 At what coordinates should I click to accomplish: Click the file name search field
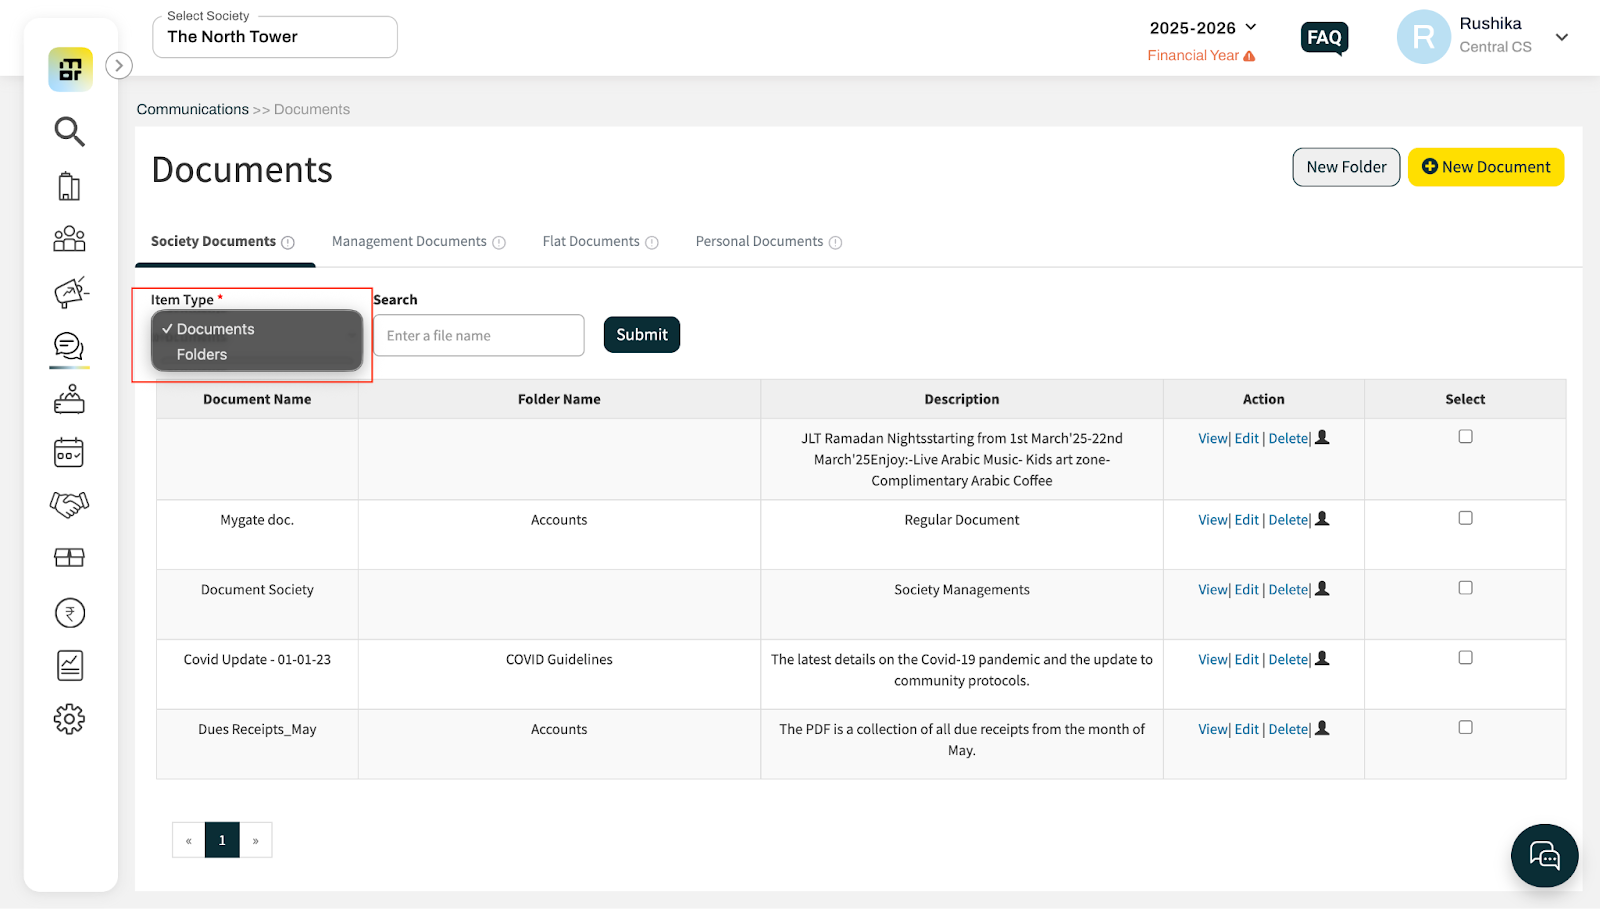(x=479, y=336)
